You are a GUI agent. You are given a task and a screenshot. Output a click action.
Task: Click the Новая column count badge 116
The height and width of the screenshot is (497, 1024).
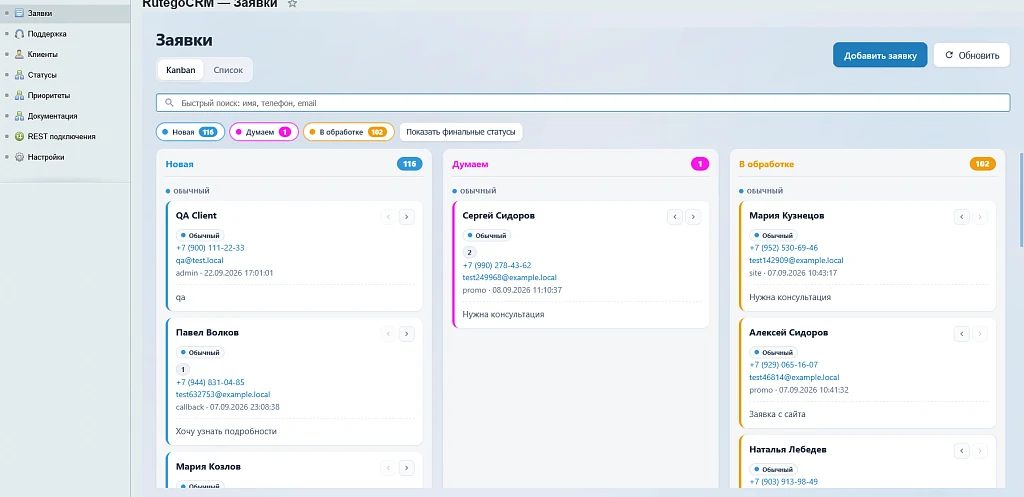coord(409,164)
